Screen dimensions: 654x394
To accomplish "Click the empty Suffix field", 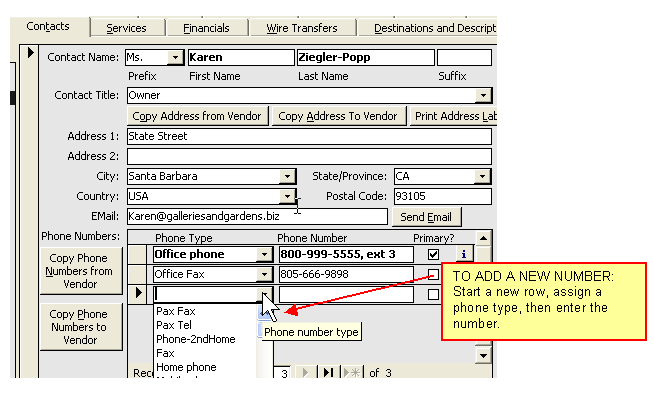I will 464,58.
